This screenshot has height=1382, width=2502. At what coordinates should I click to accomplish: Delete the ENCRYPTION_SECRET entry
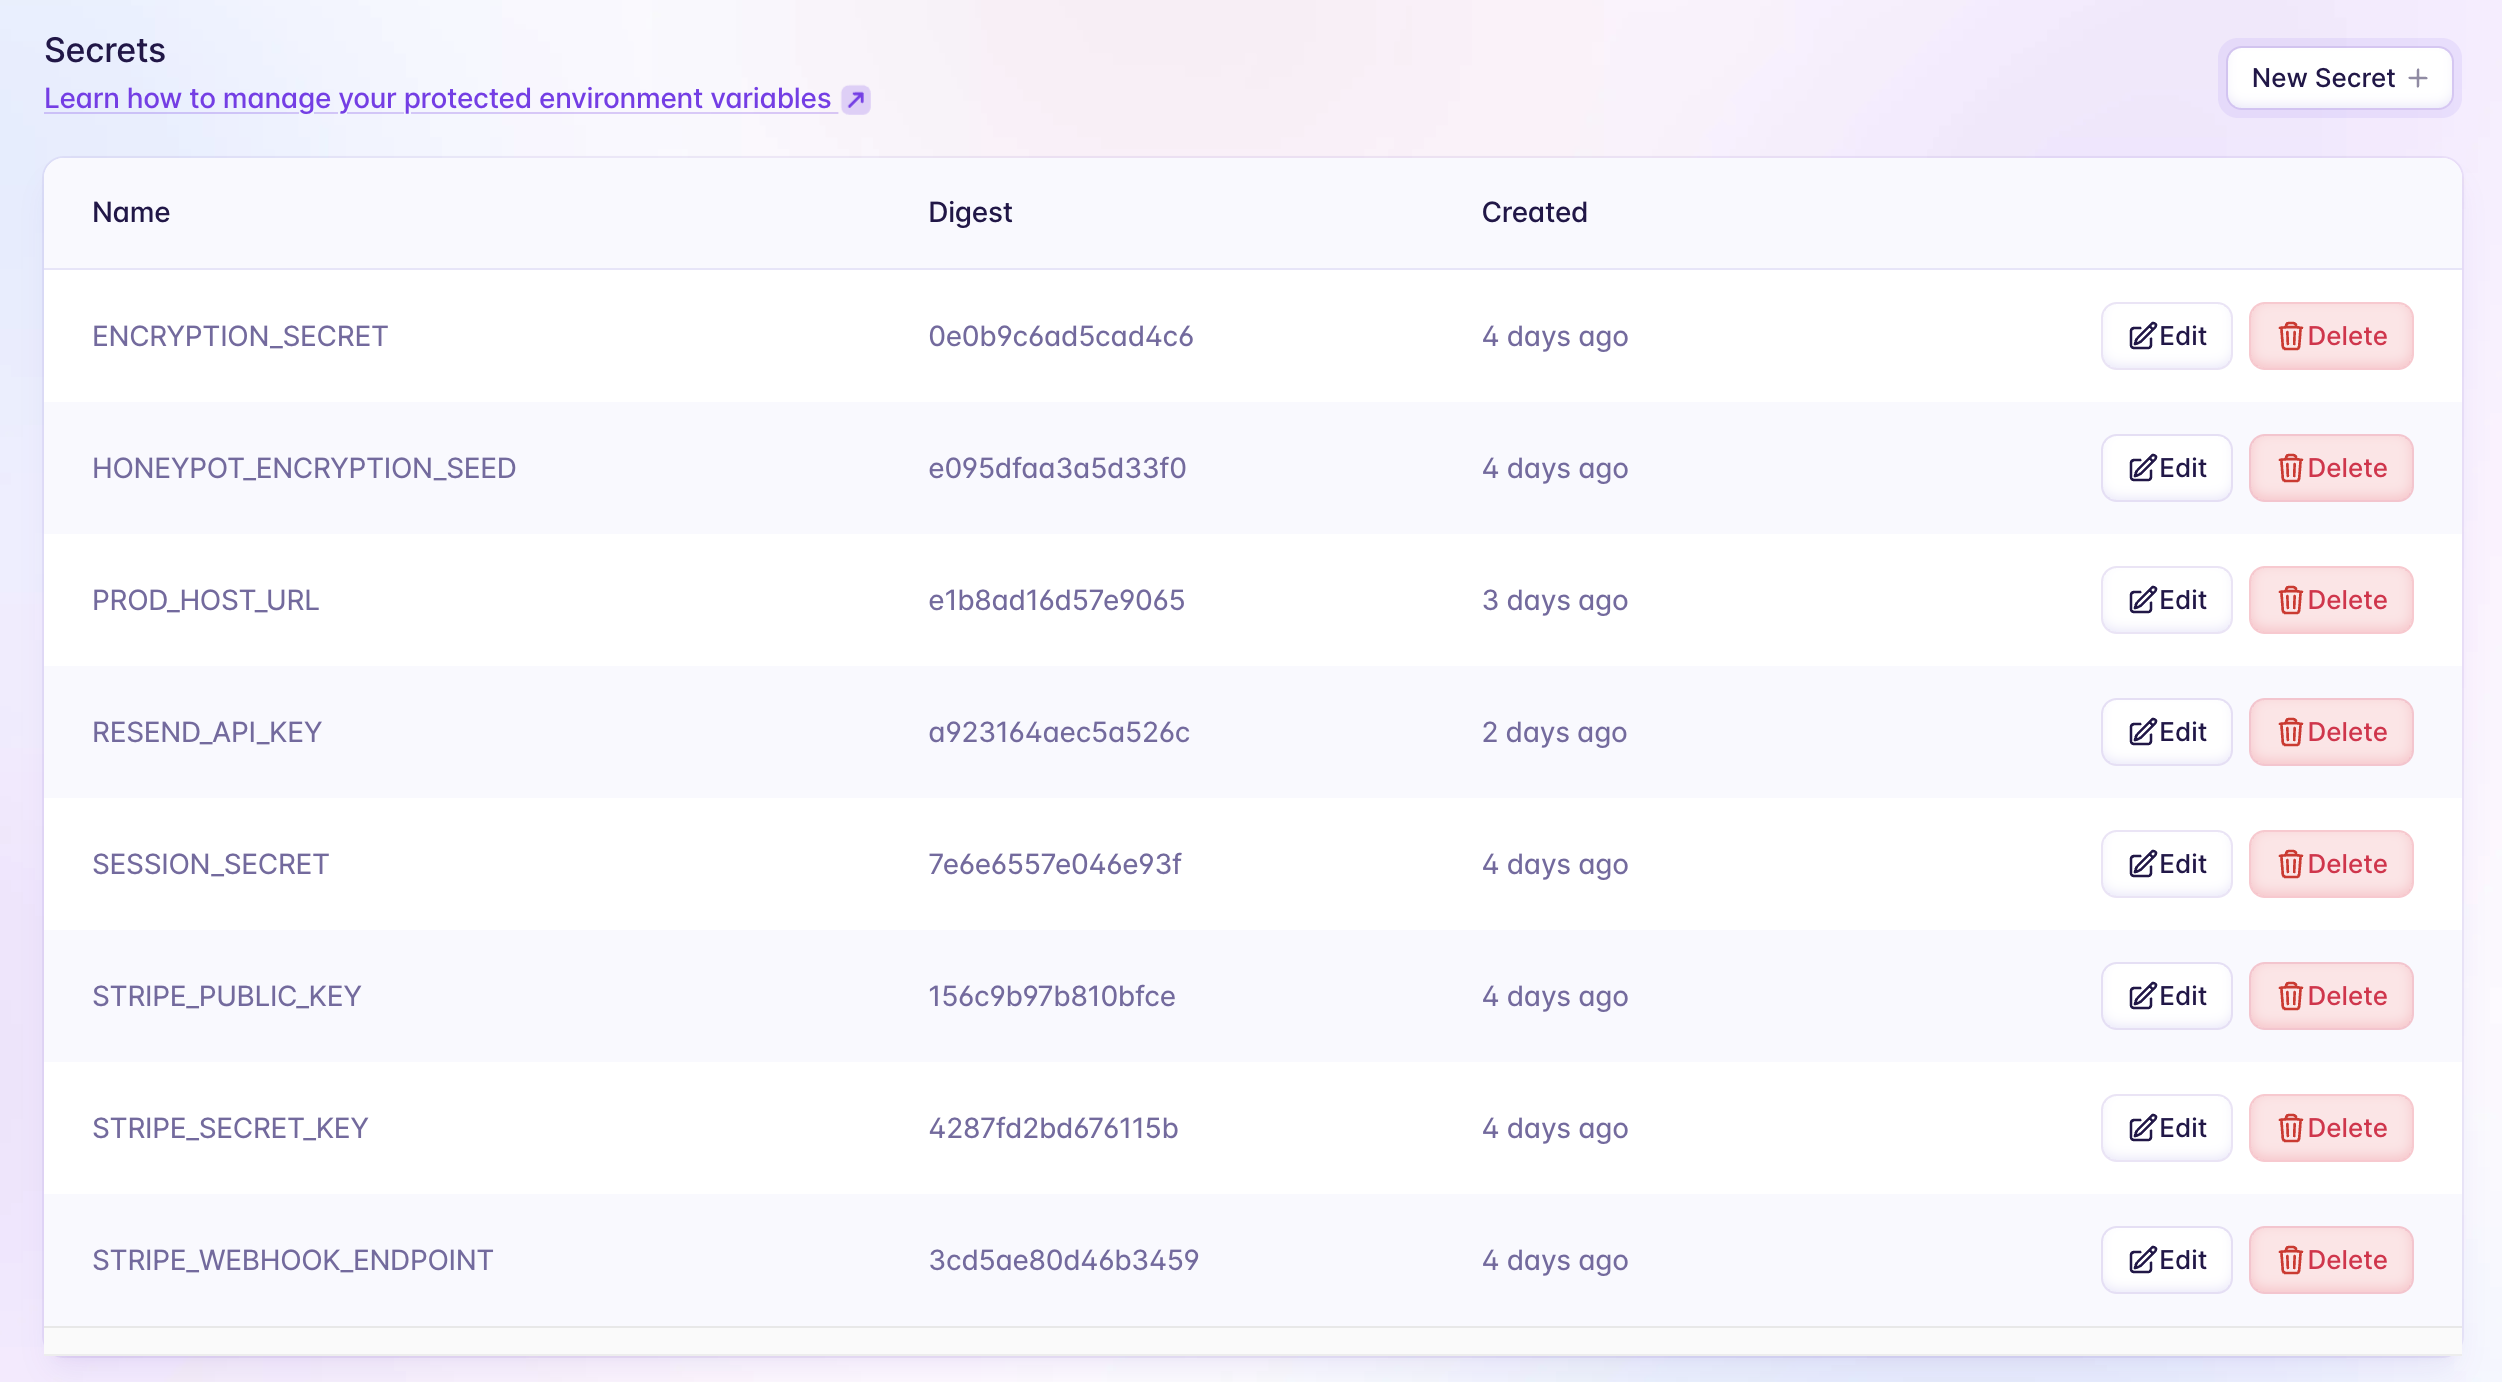(x=2330, y=336)
